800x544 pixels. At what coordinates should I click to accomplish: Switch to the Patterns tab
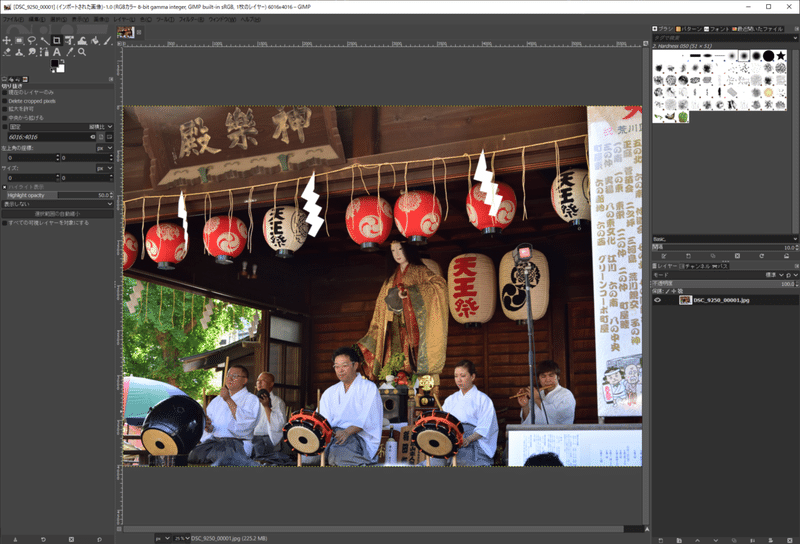(689, 29)
